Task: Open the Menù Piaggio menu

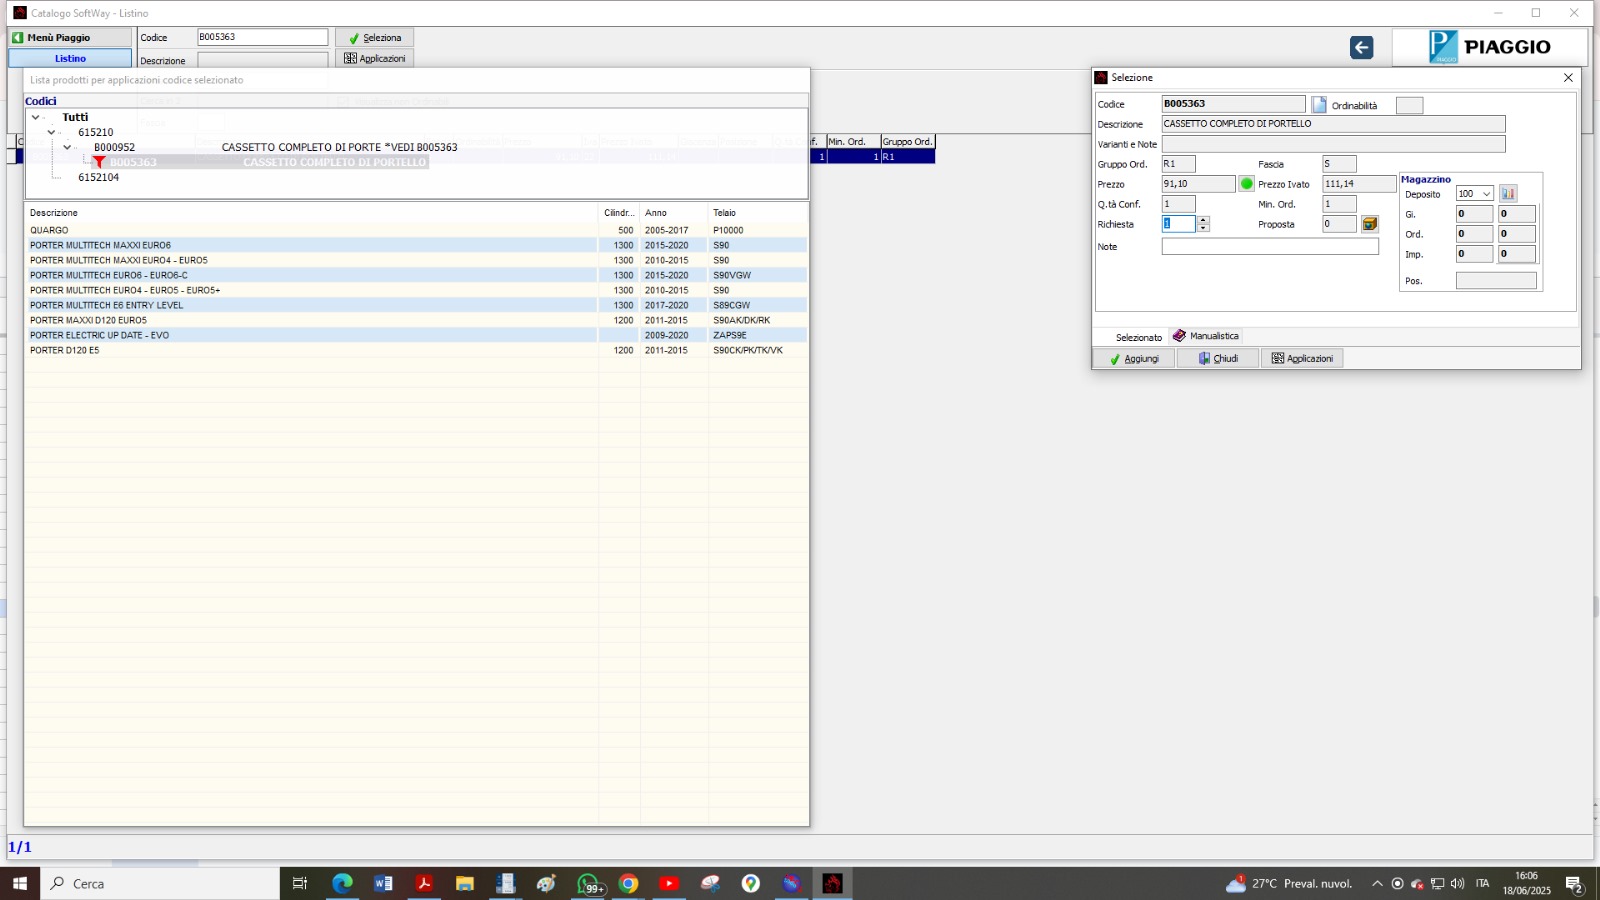Action: click(70, 38)
